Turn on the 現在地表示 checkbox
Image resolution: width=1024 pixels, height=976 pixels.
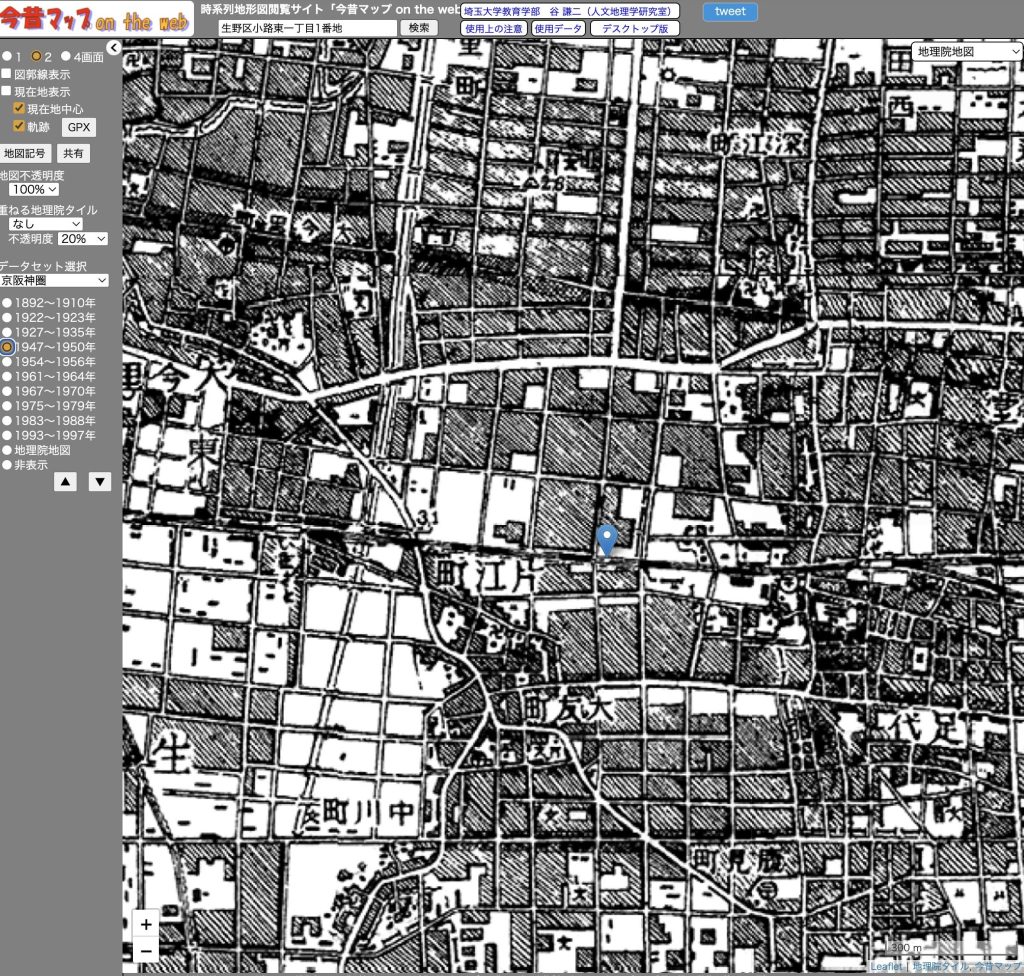coord(7,91)
